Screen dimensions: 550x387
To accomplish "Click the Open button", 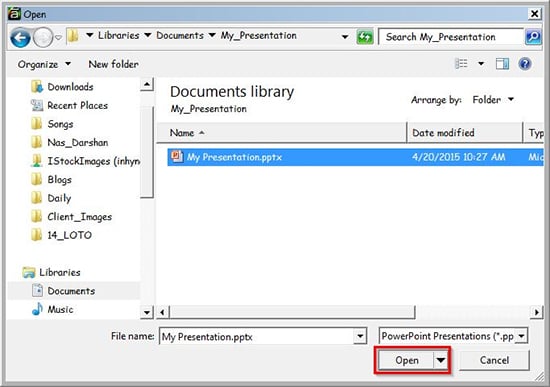I will tap(406, 360).
